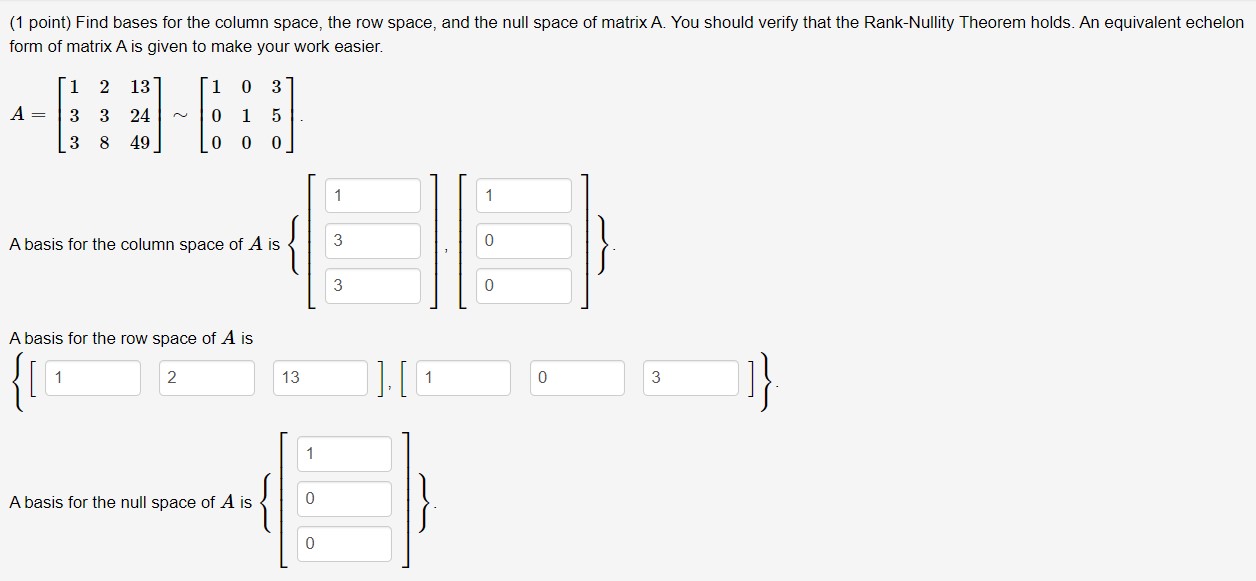Click the 'A basis for the null space' label
The image size is (1256, 581).
click(130, 502)
